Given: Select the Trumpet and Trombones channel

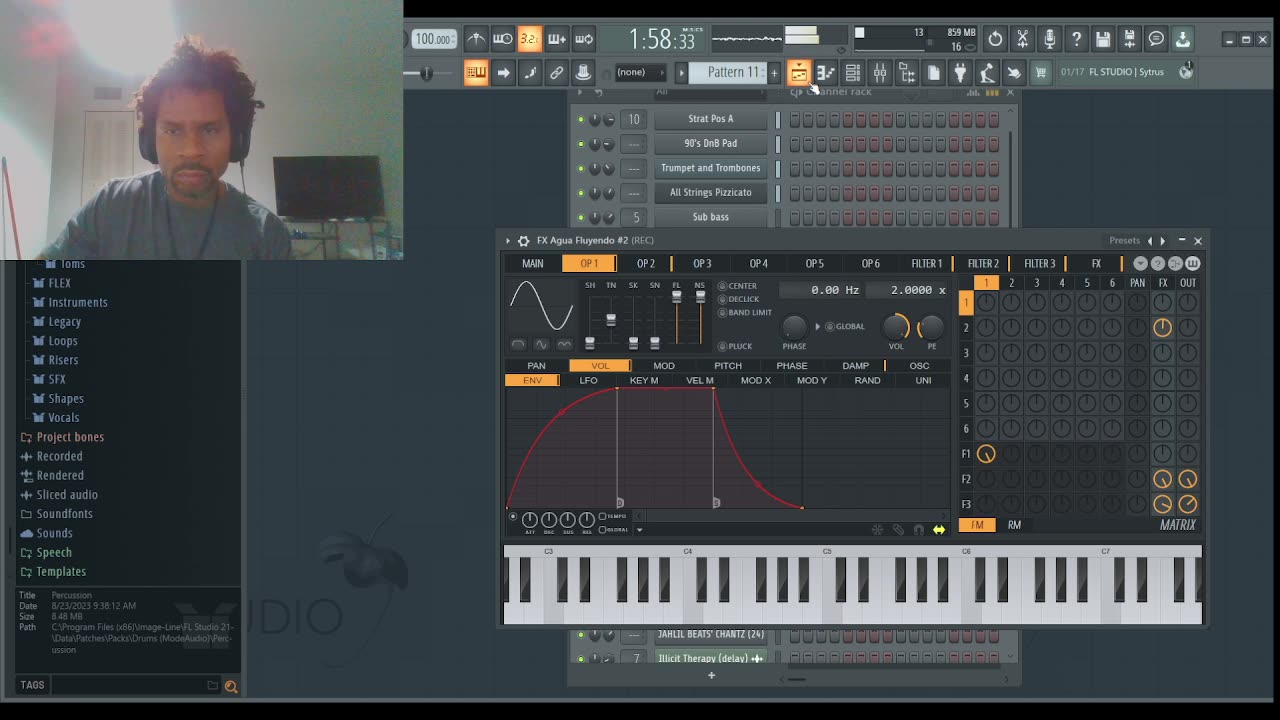Looking at the screenshot, I should point(711,168).
